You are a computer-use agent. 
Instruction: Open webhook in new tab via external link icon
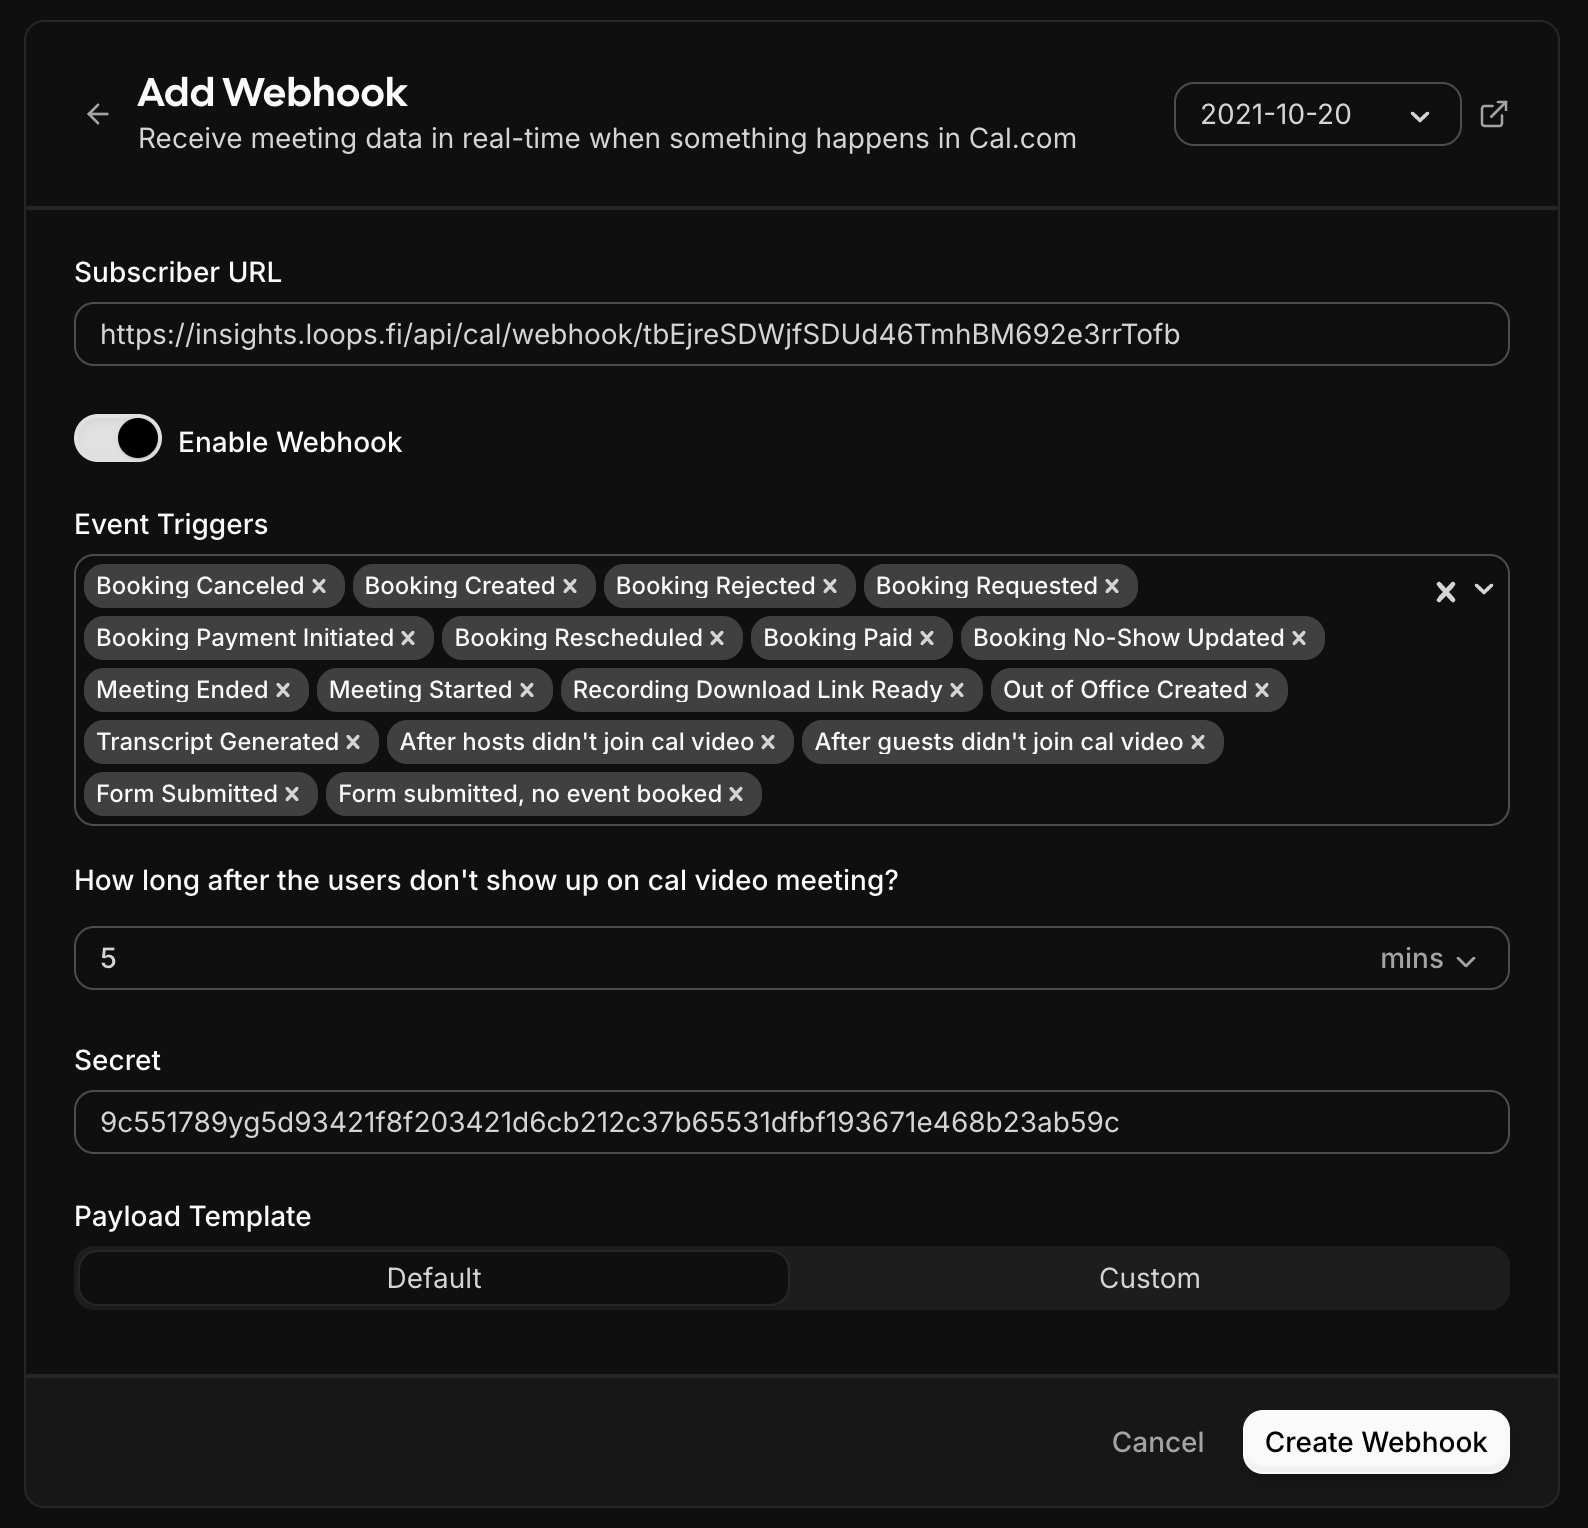(x=1494, y=114)
